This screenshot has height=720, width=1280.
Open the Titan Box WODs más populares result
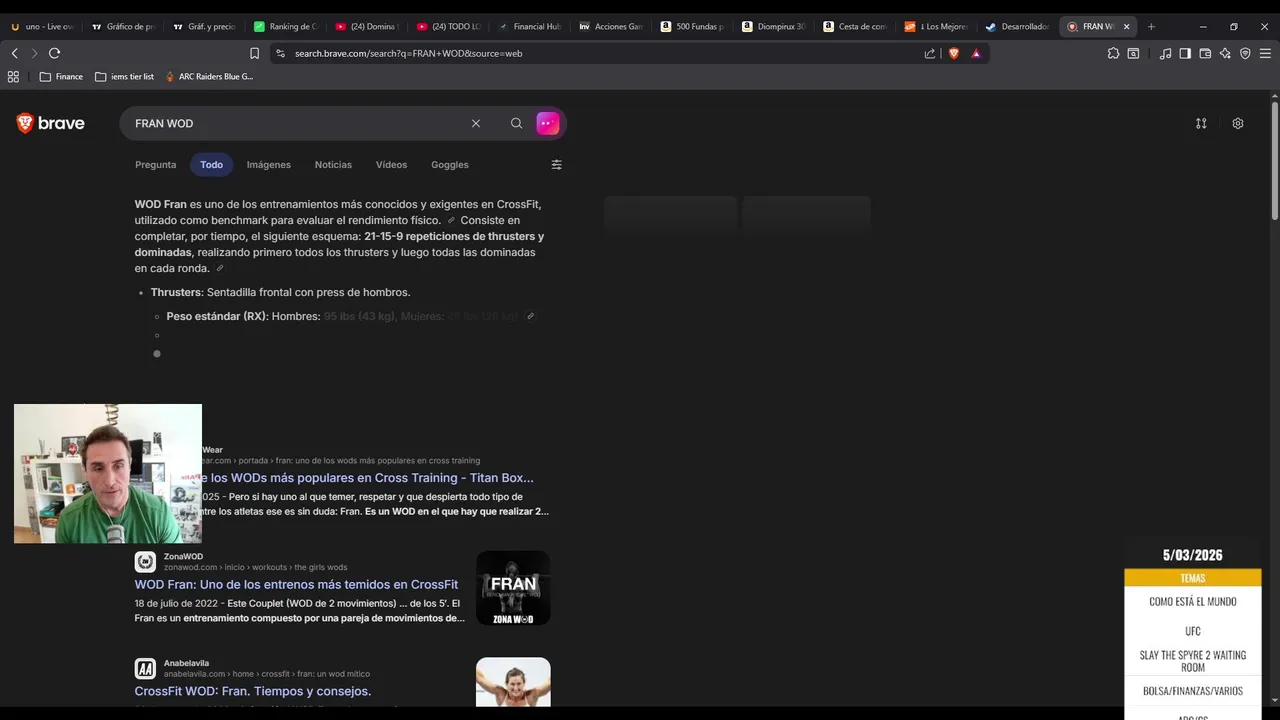click(368, 478)
